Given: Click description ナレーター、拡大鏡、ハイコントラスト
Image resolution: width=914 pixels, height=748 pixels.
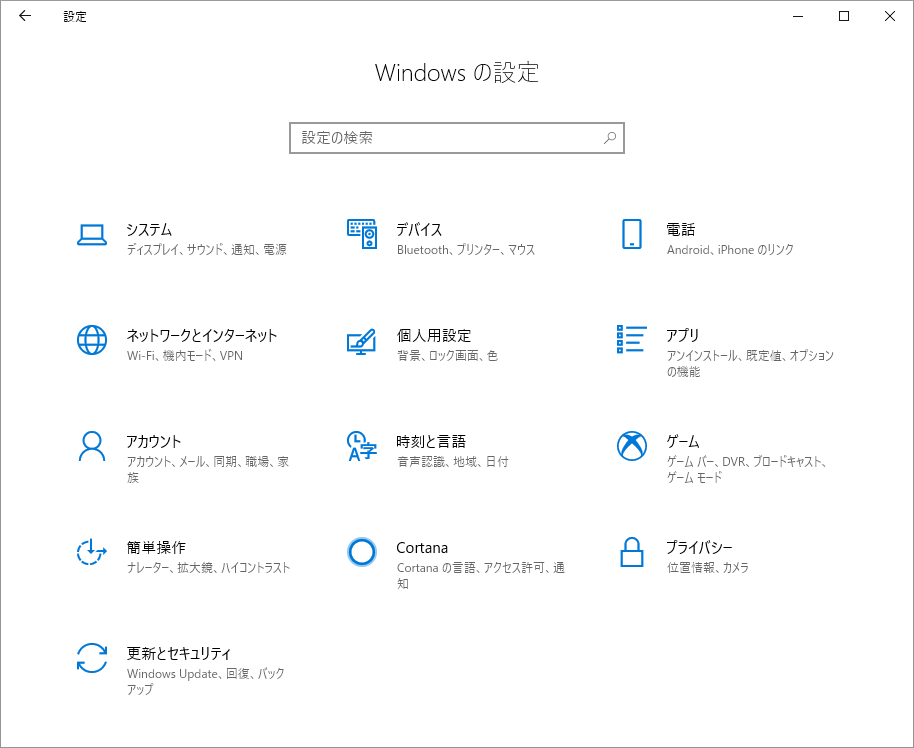Looking at the screenshot, I should click(209, 568).
